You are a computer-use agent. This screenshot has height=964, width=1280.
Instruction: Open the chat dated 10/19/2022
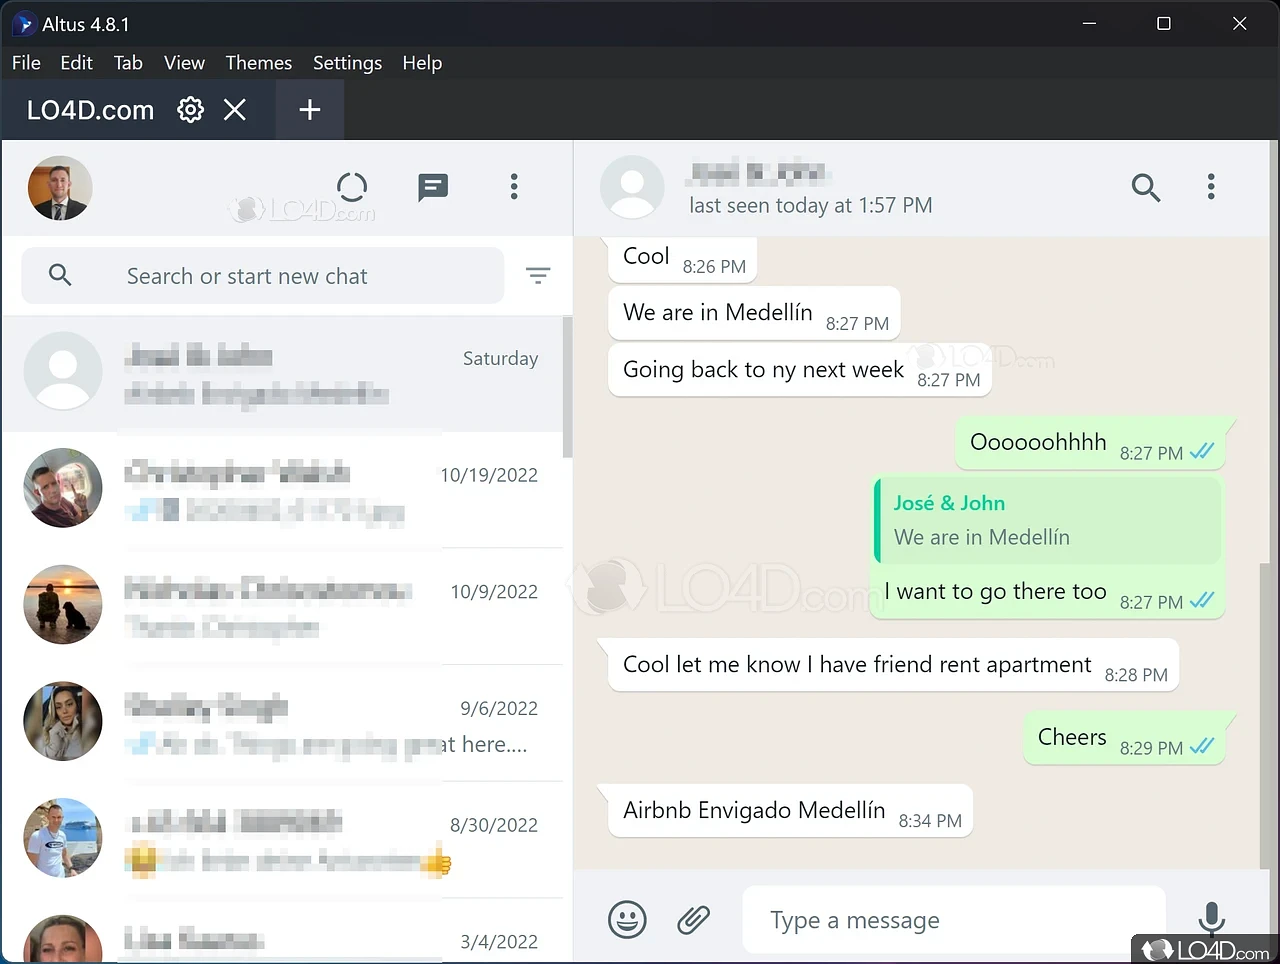coord(283,490)
